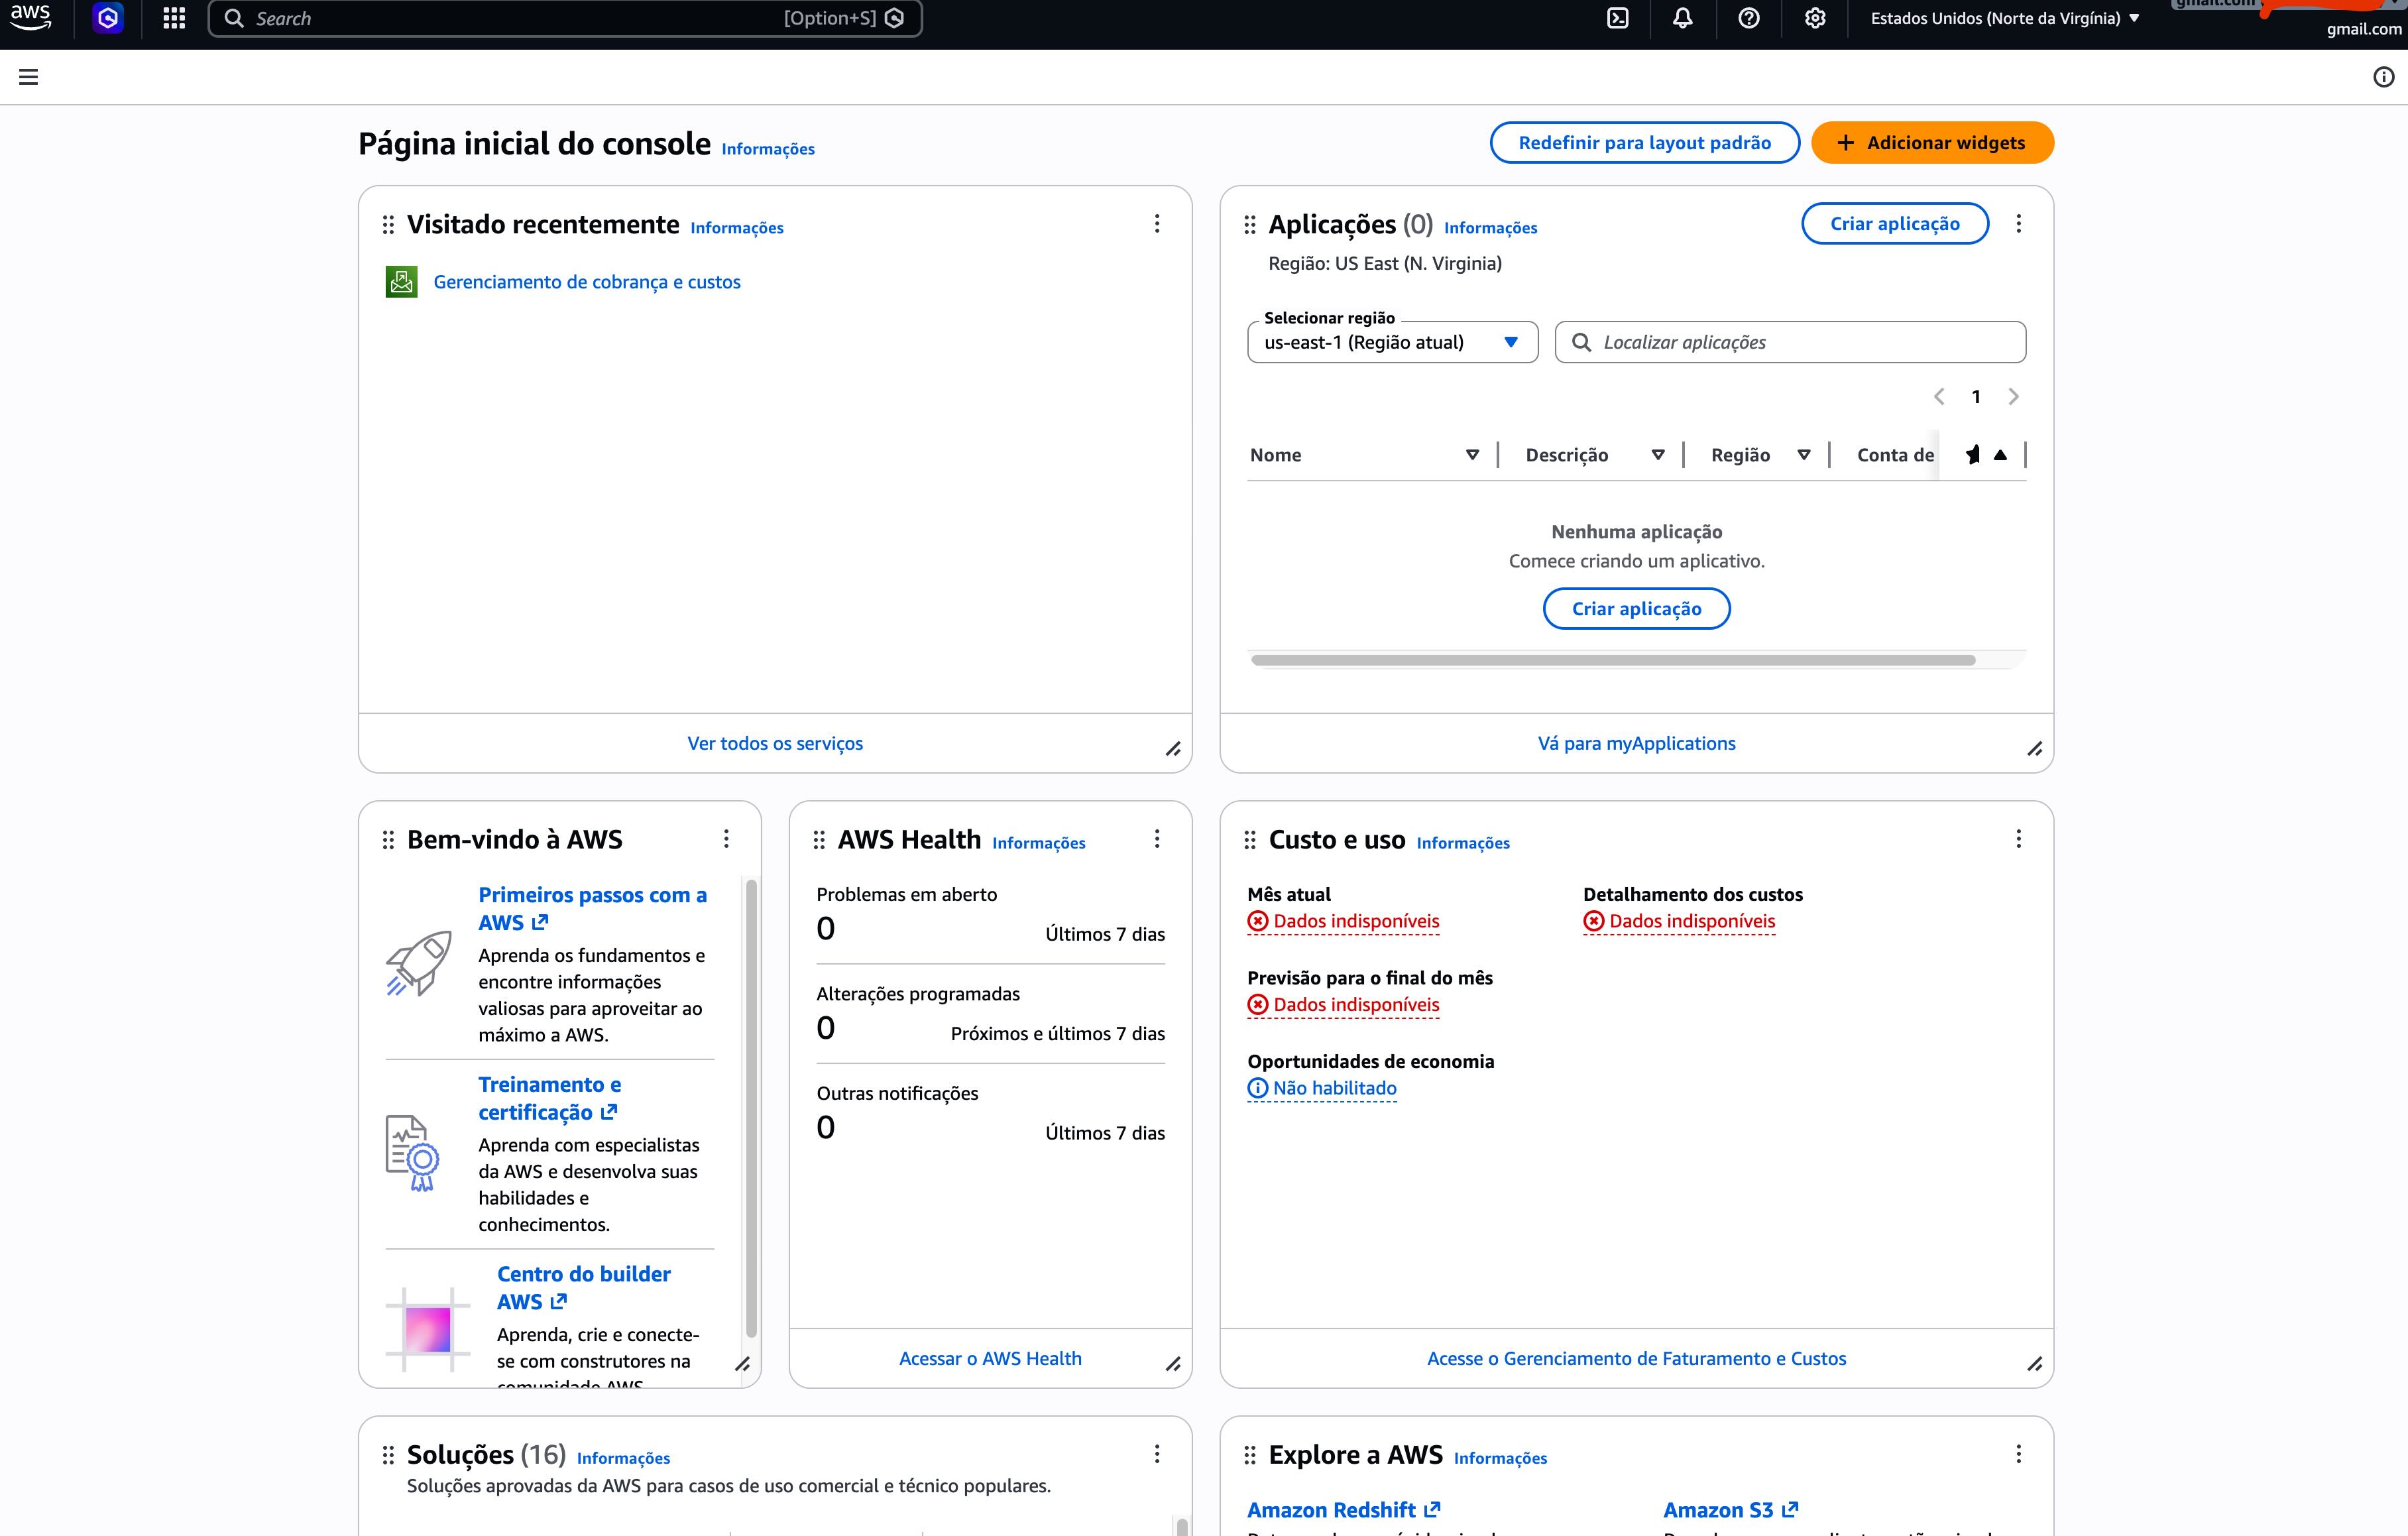Screen dimensions: 2408x1536
Task: Click the certificate icon for Treinamento
Action: point(412,1153)
